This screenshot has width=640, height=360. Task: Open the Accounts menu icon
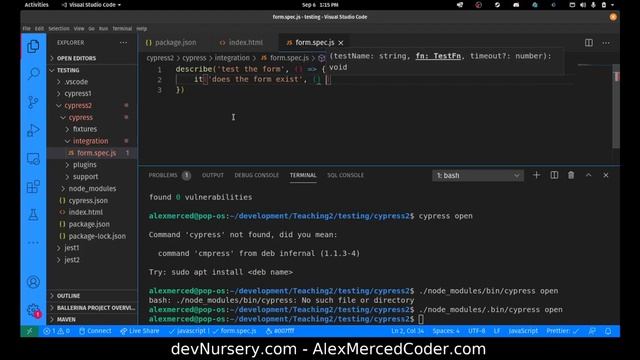coord(33,282)
